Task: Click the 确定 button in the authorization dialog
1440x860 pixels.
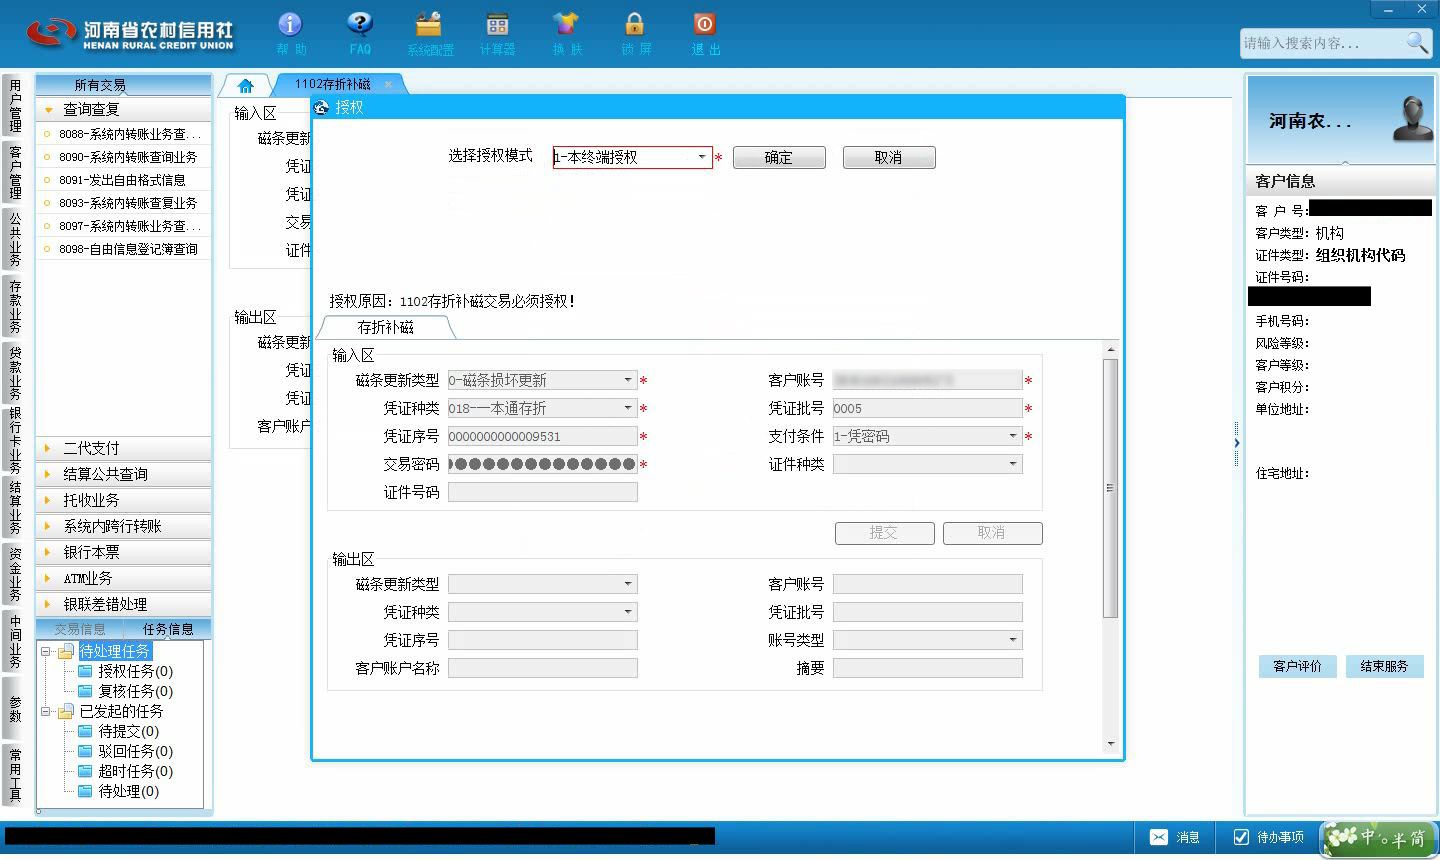Action: [779, 158]
